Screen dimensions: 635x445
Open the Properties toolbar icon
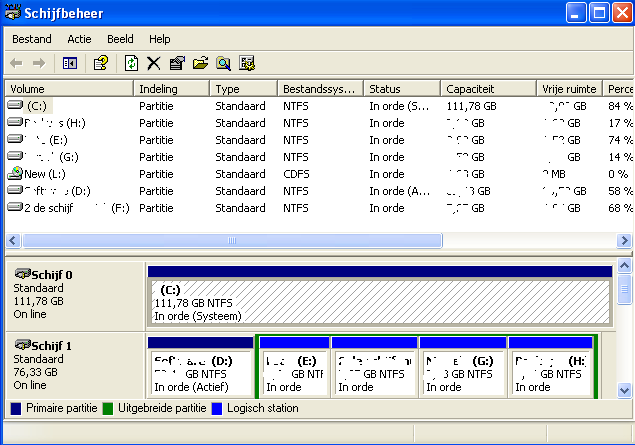177,63
